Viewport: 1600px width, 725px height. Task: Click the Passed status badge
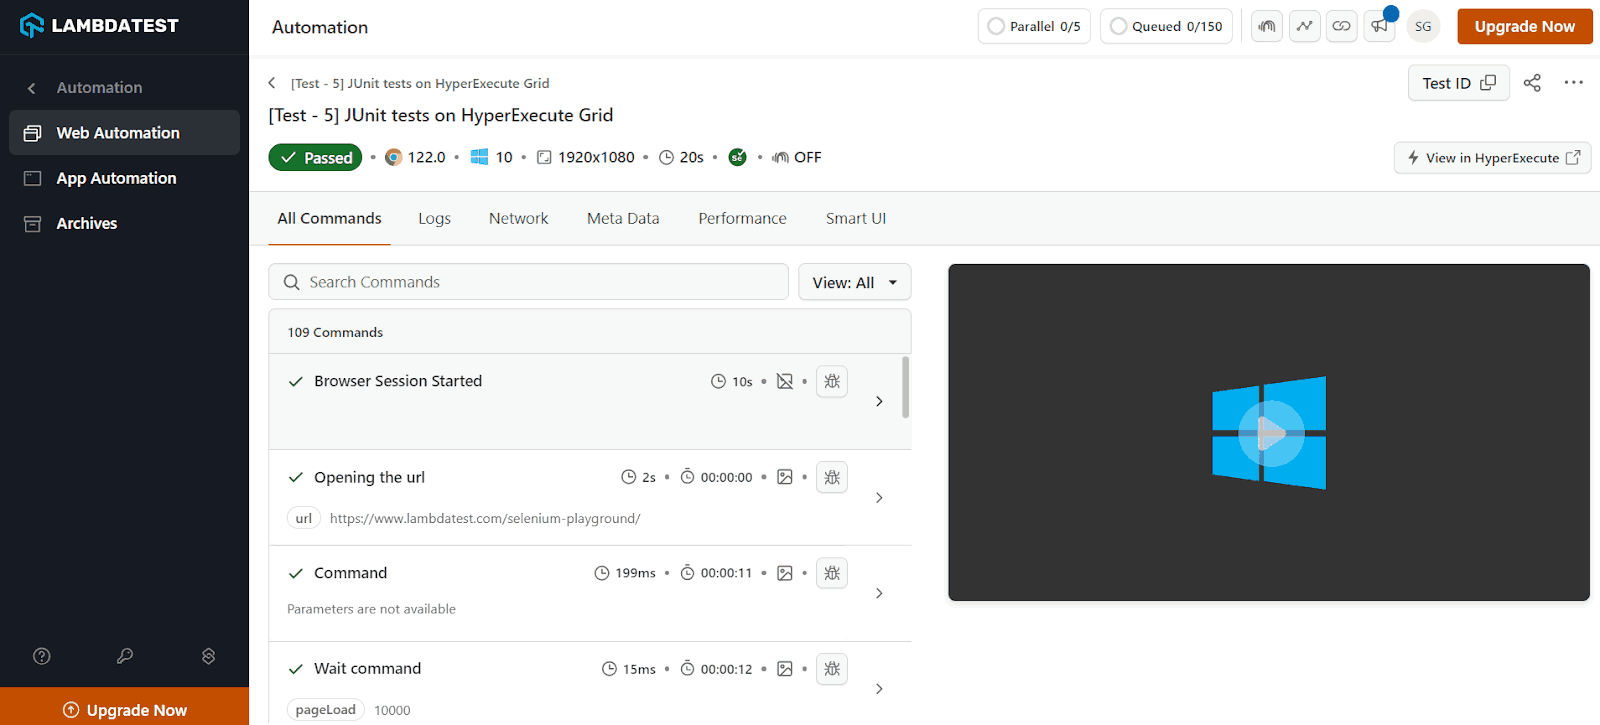pyautogui.click(x=315, y=158)
